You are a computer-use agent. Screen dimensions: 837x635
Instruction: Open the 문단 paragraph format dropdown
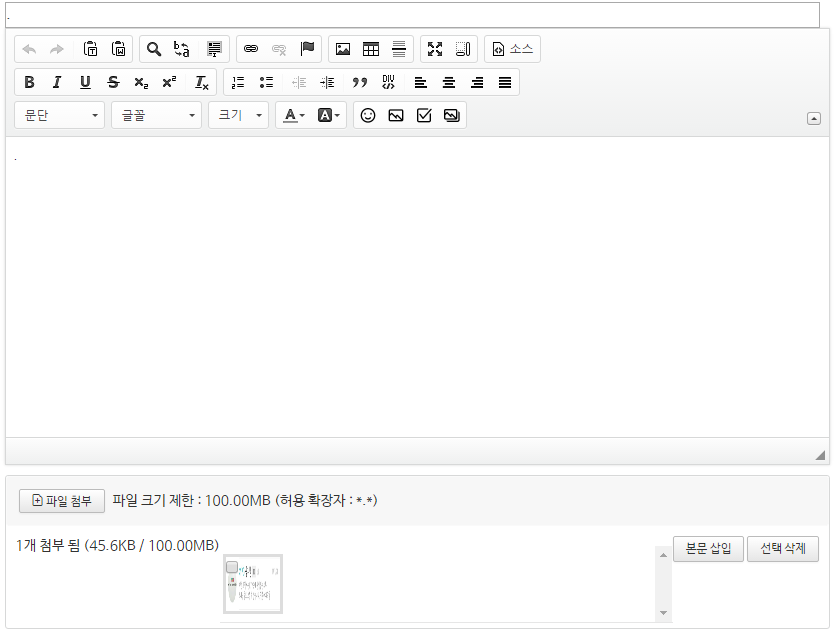(x=60, y=115)
